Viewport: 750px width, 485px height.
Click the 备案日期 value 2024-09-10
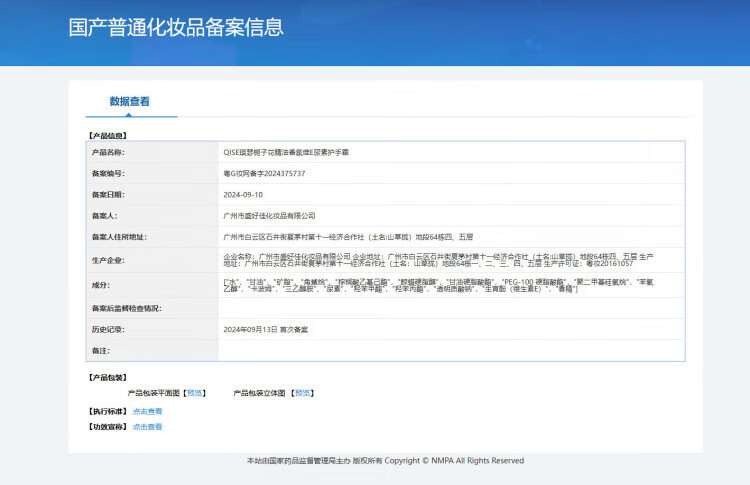pyautogui.click(x=244, y=194)
